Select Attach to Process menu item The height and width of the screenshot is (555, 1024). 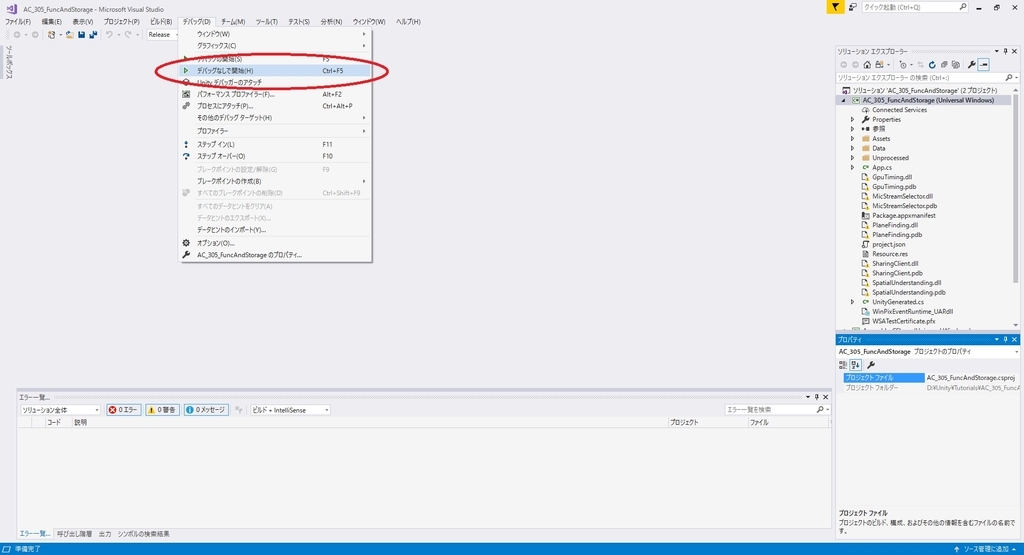[275, 106]
